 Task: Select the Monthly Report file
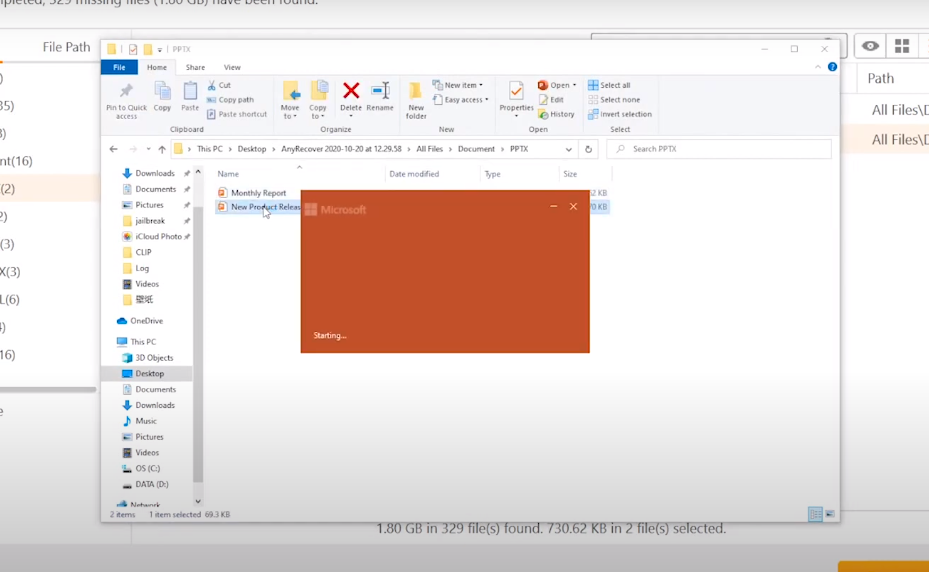click(x=258, y=193)
